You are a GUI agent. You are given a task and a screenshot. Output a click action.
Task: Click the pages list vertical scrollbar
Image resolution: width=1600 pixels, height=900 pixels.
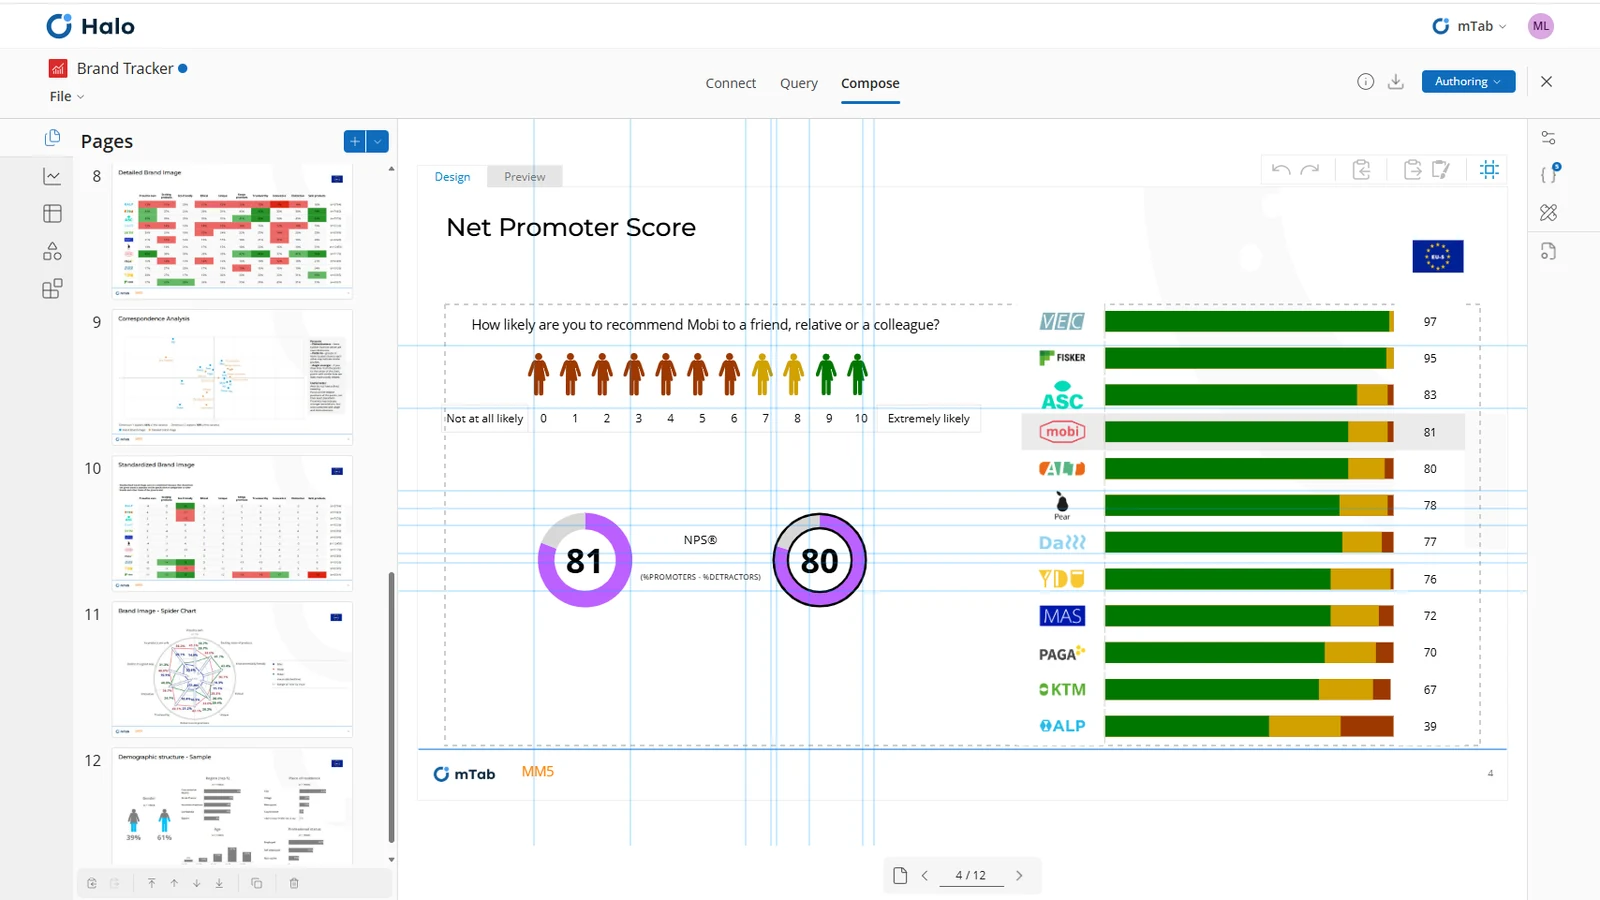pyautogui.click(x=391, y=708)
